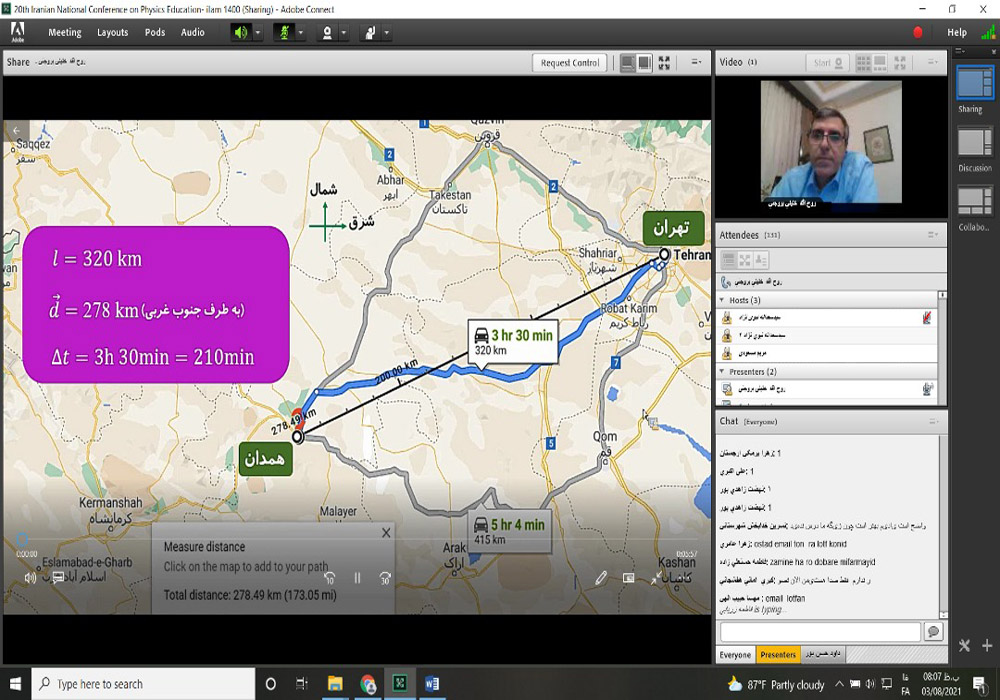This screenshot has width=1000, height=700.
Task: Mute the speaker audio icon
Action: (x=241, y=32)
